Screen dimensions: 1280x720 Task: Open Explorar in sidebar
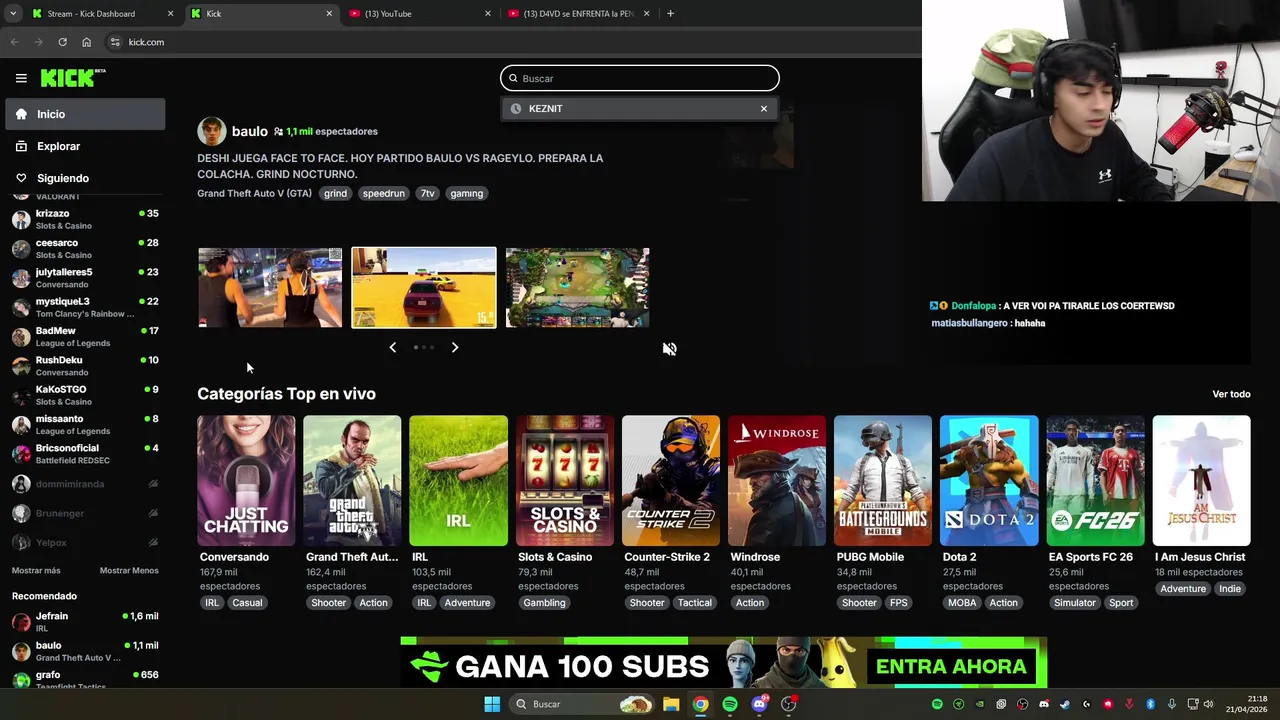tap(85, 146)
